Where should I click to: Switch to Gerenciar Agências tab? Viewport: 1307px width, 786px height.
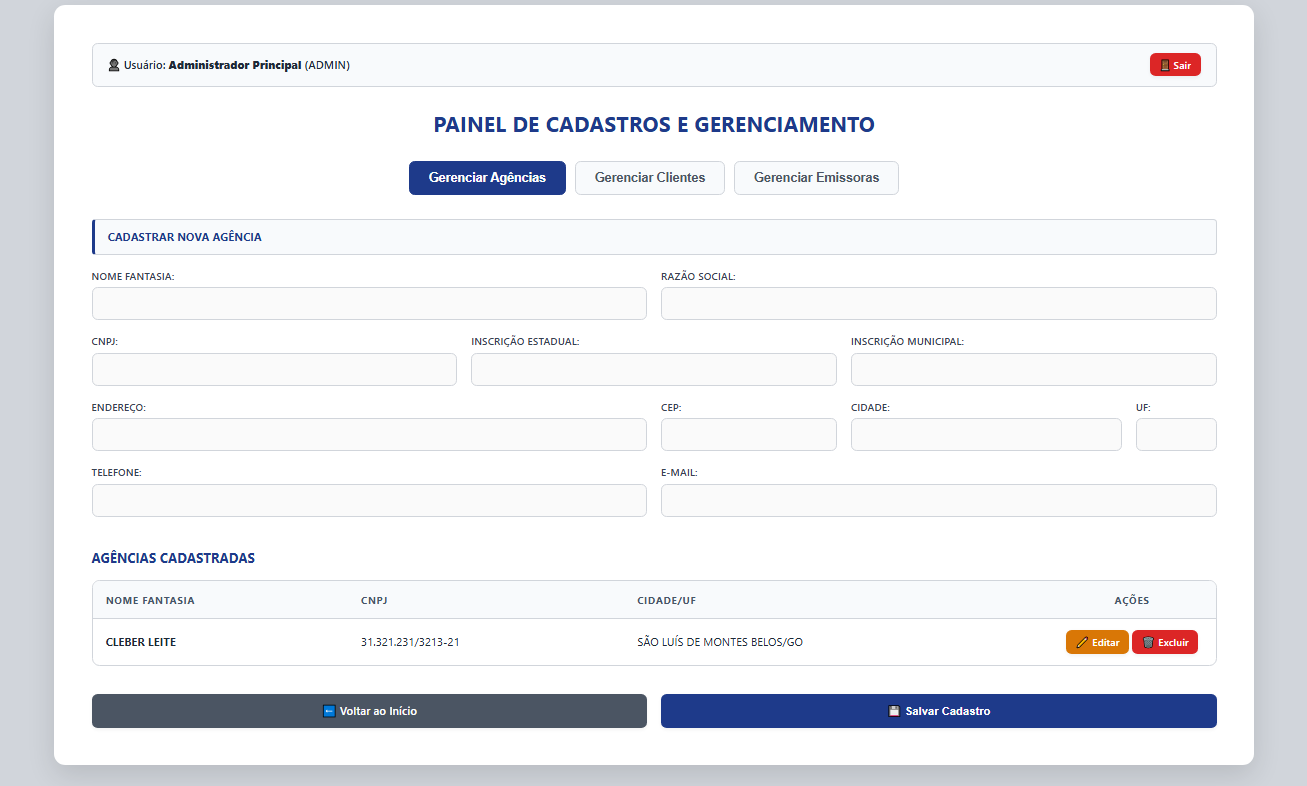(x=487, y=178)
